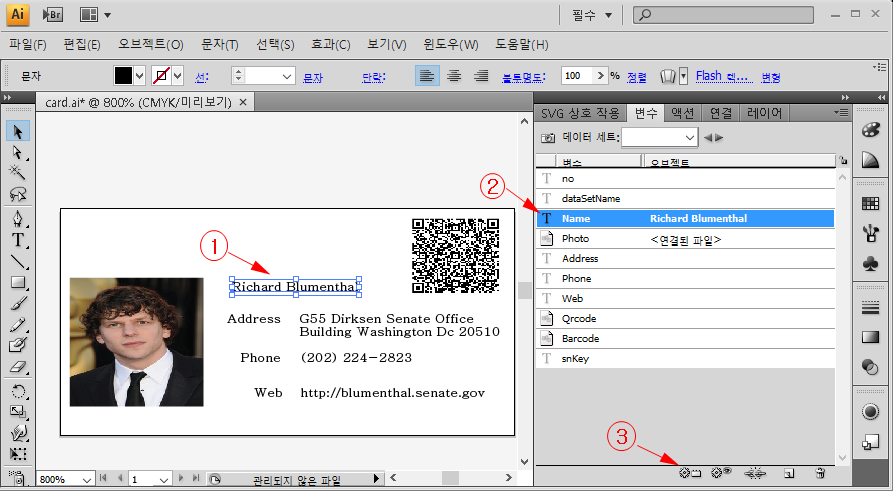Click the Flash text link
The width and height of the screenshot is (893, 491).
pyautogui.click(x=722, y=76)
